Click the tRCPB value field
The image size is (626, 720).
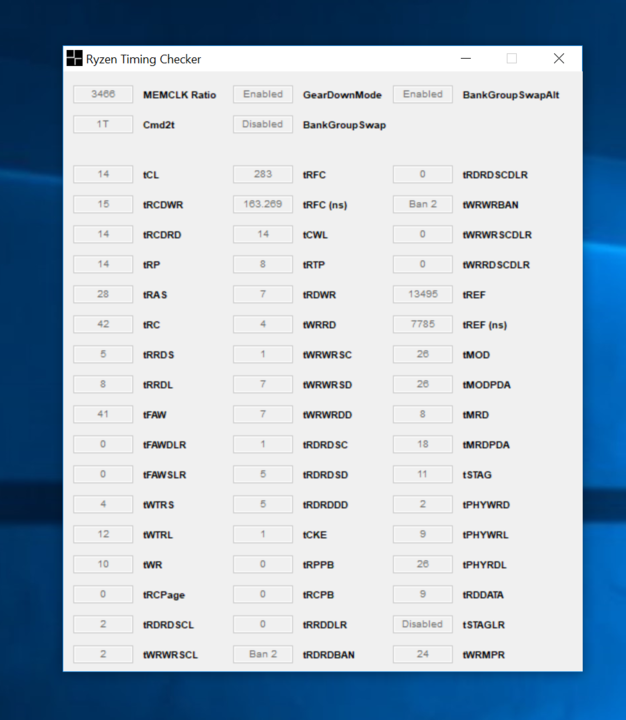coord(263,594)
